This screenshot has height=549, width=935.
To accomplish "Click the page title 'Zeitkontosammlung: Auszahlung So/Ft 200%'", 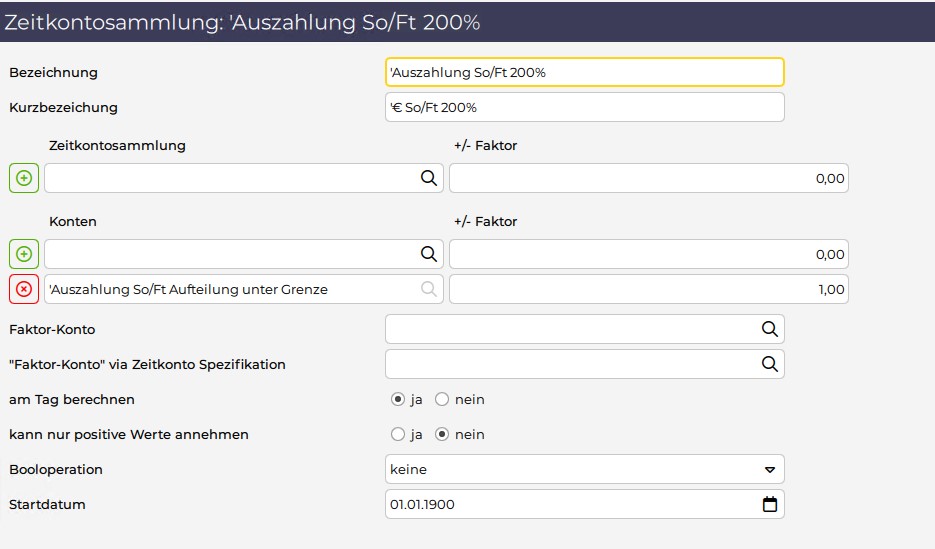I will (242, 22).
